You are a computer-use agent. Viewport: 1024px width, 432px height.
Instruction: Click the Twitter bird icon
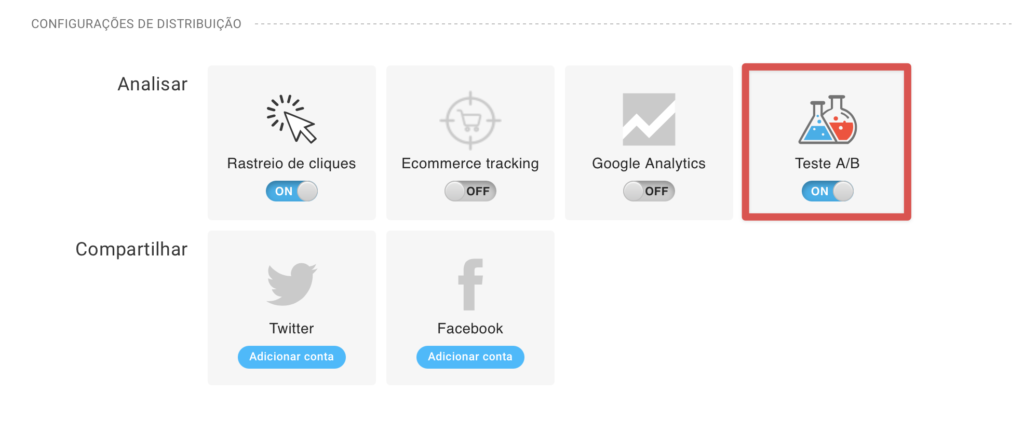tap(291, 284)
